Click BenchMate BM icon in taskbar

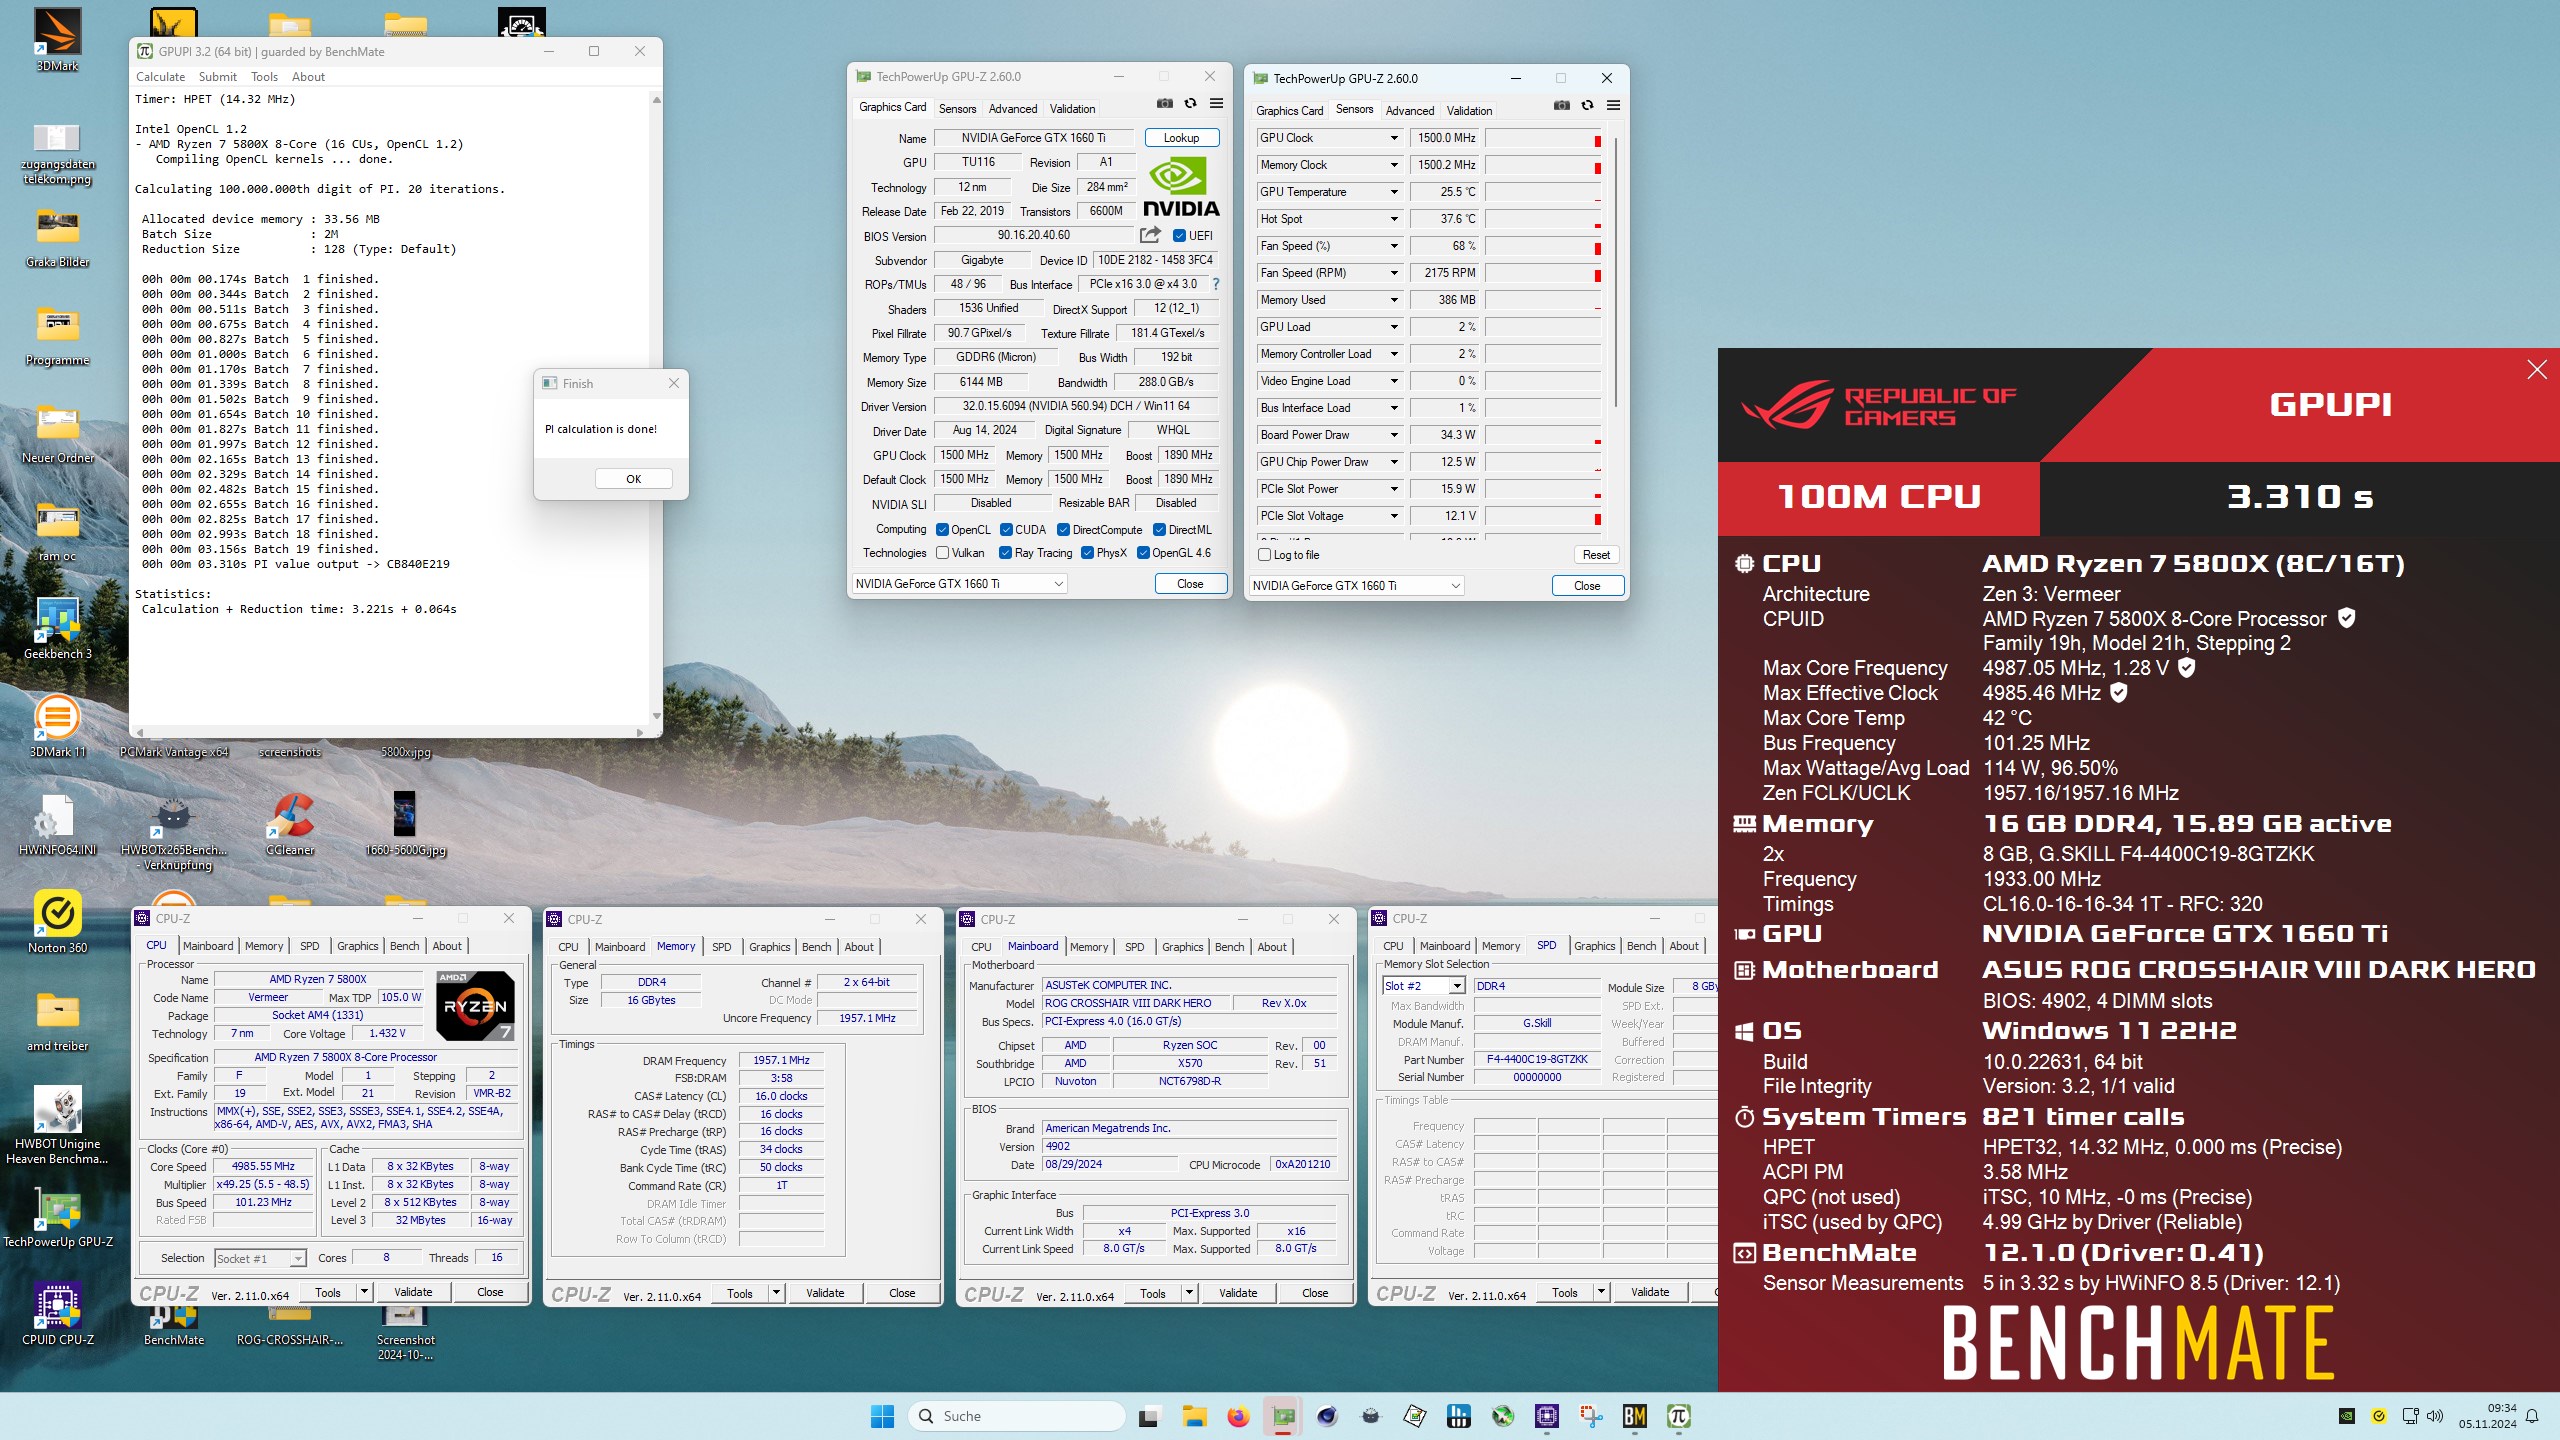pyautogui.click(x=1634, y=1416)
